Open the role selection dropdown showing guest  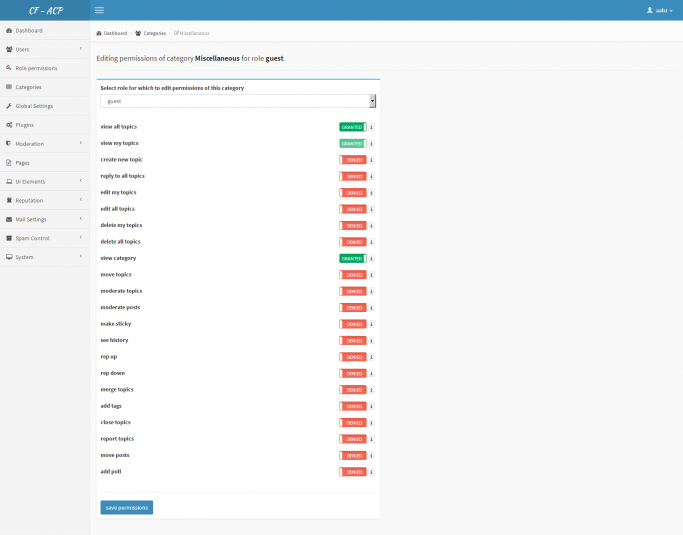pos(238,101)
